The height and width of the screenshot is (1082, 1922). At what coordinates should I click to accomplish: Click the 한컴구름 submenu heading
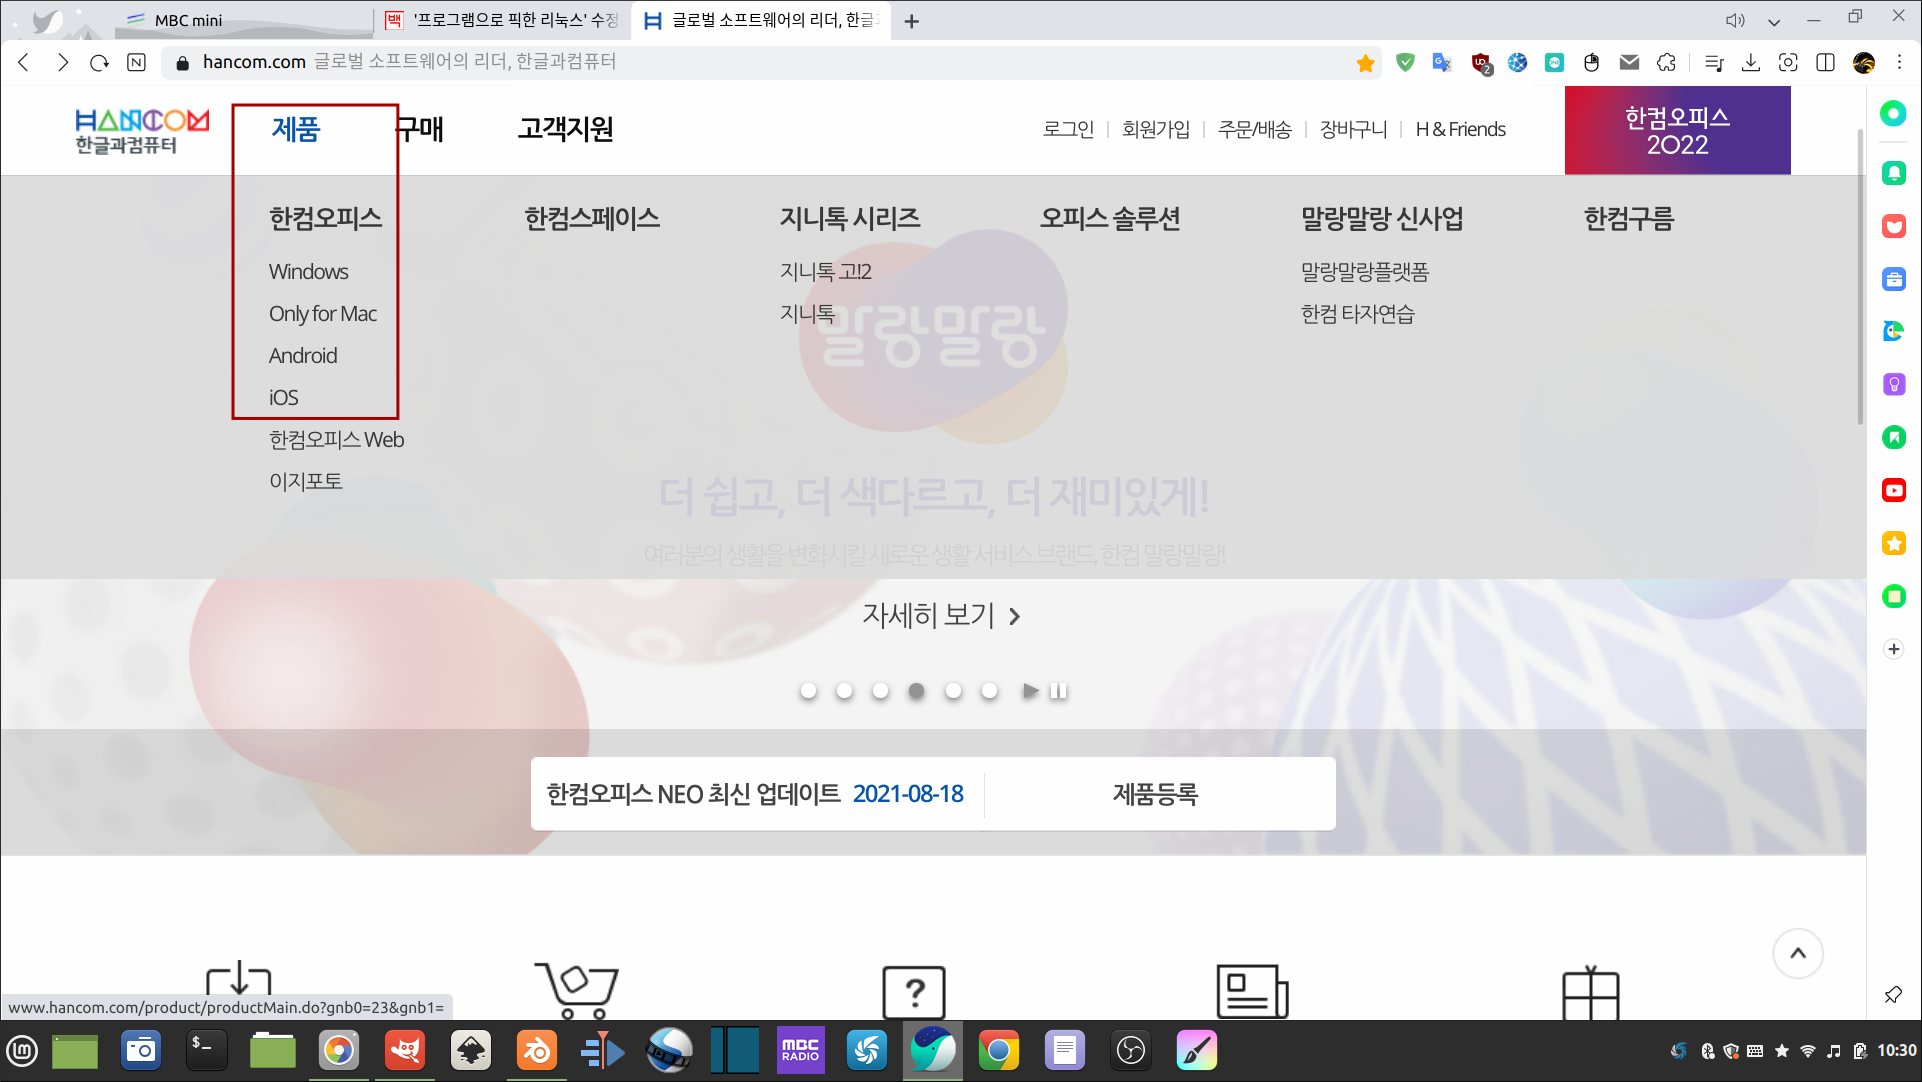click(x=1629, y=218)
